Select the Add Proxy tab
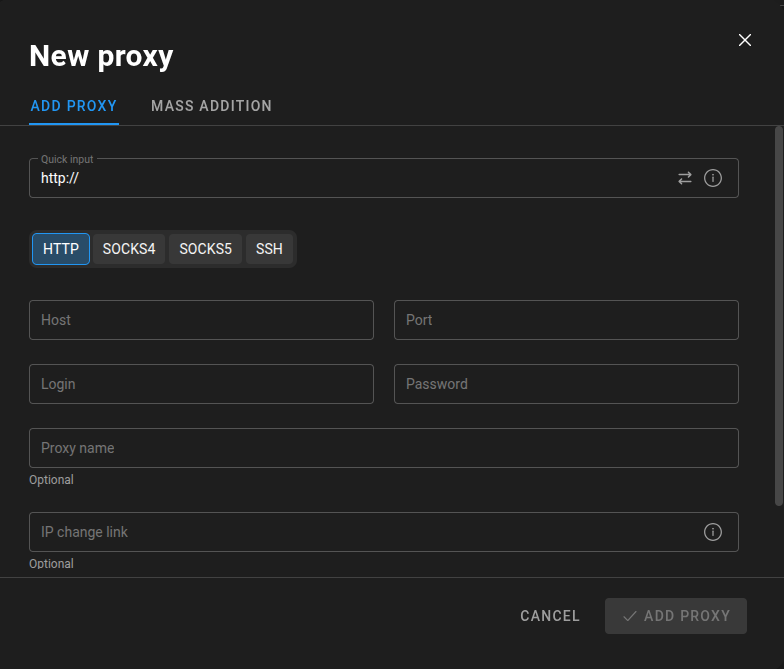The width and height of the screenshot is (784, 669). pos(74,106)
